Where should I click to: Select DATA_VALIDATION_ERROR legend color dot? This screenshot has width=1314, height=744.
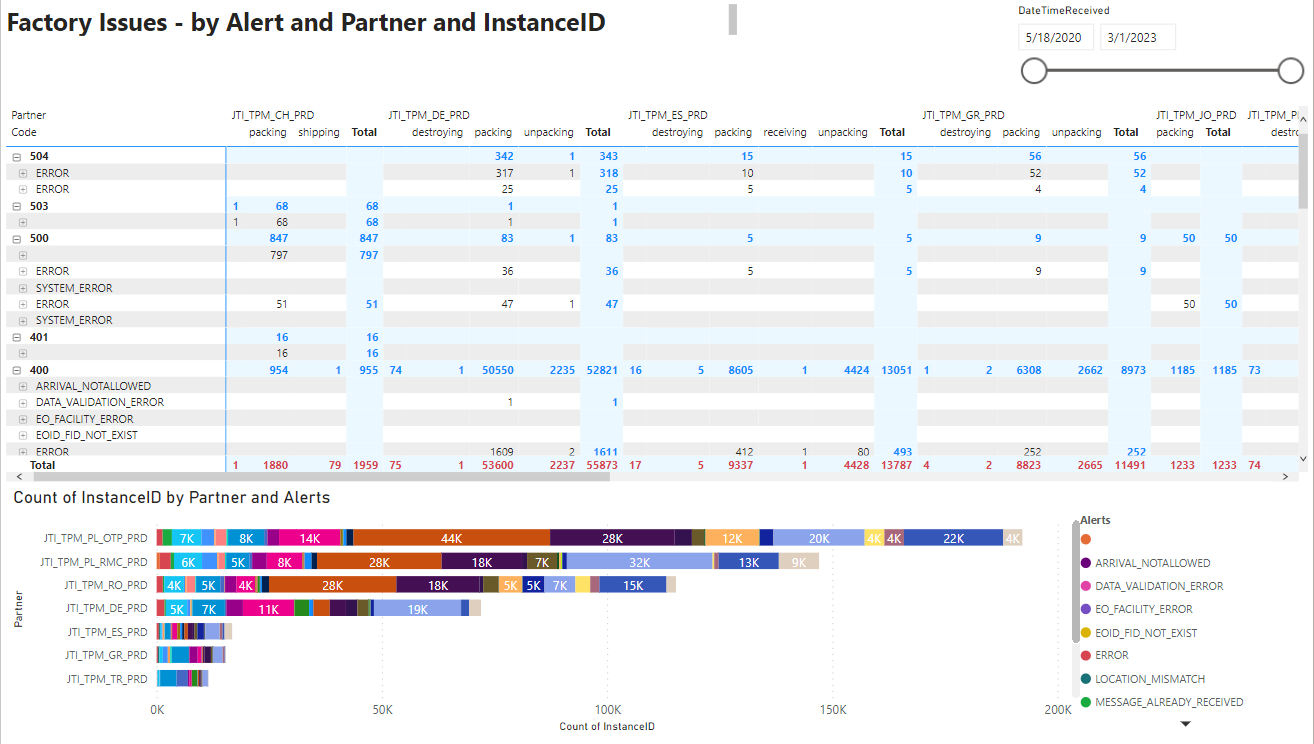point(1086,586)
